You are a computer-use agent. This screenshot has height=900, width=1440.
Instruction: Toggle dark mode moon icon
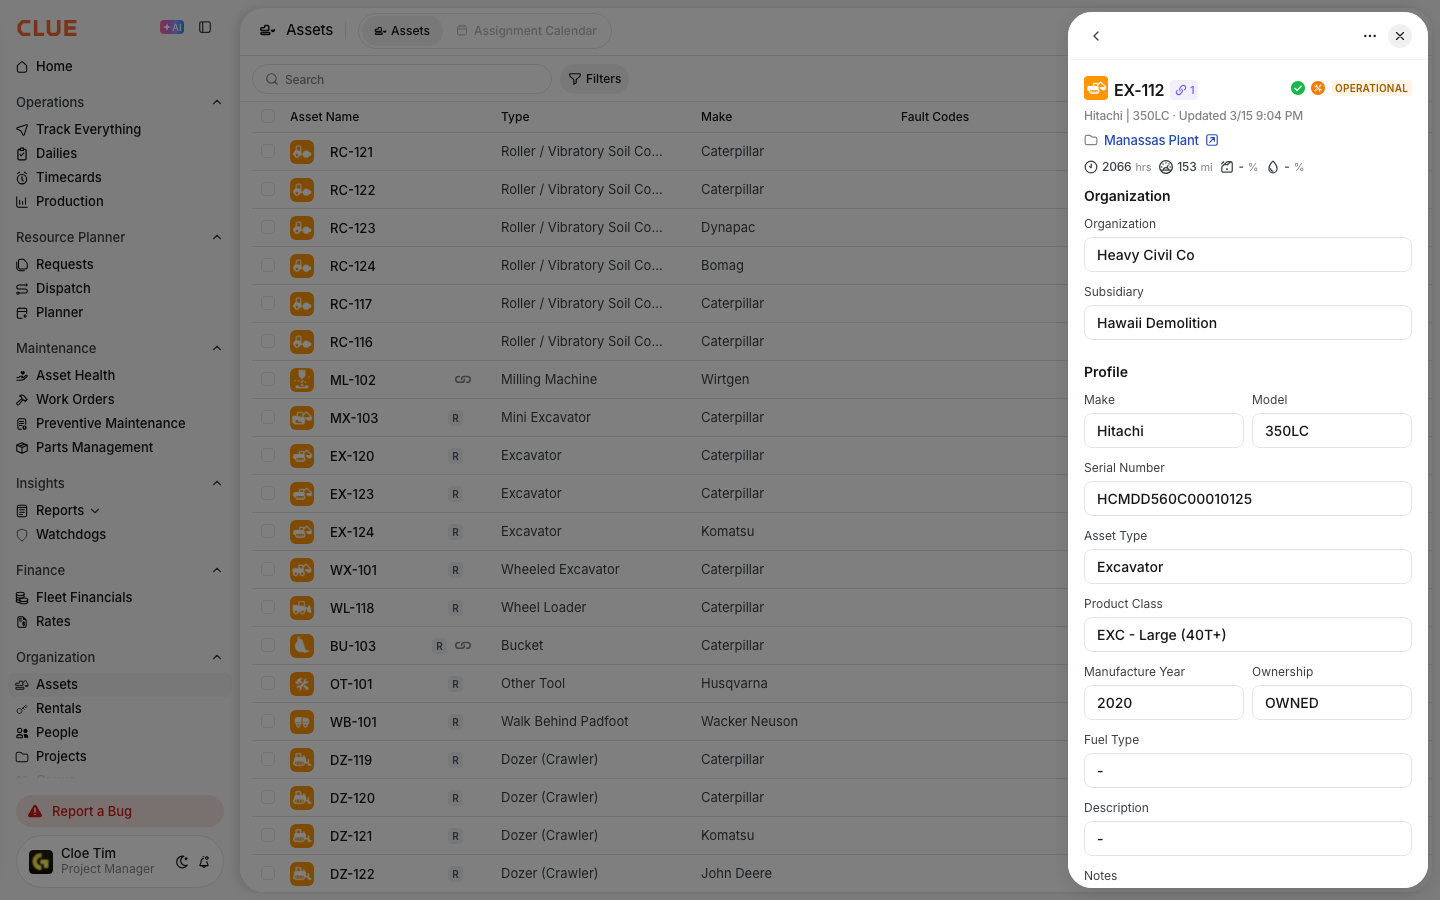(x=182, y=862)
